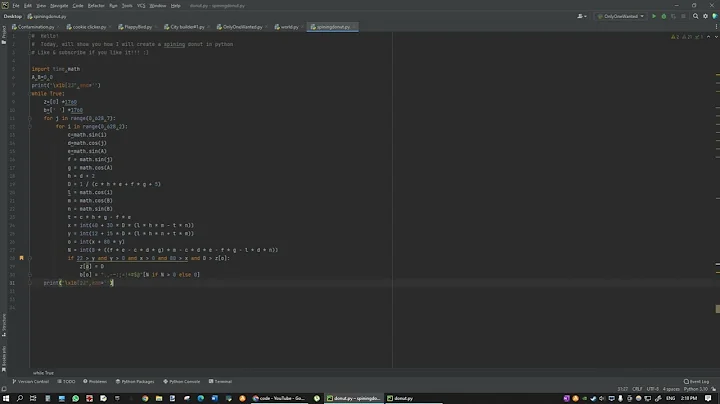Click spiningdonut.py in the navigation bar

point(47,16)
